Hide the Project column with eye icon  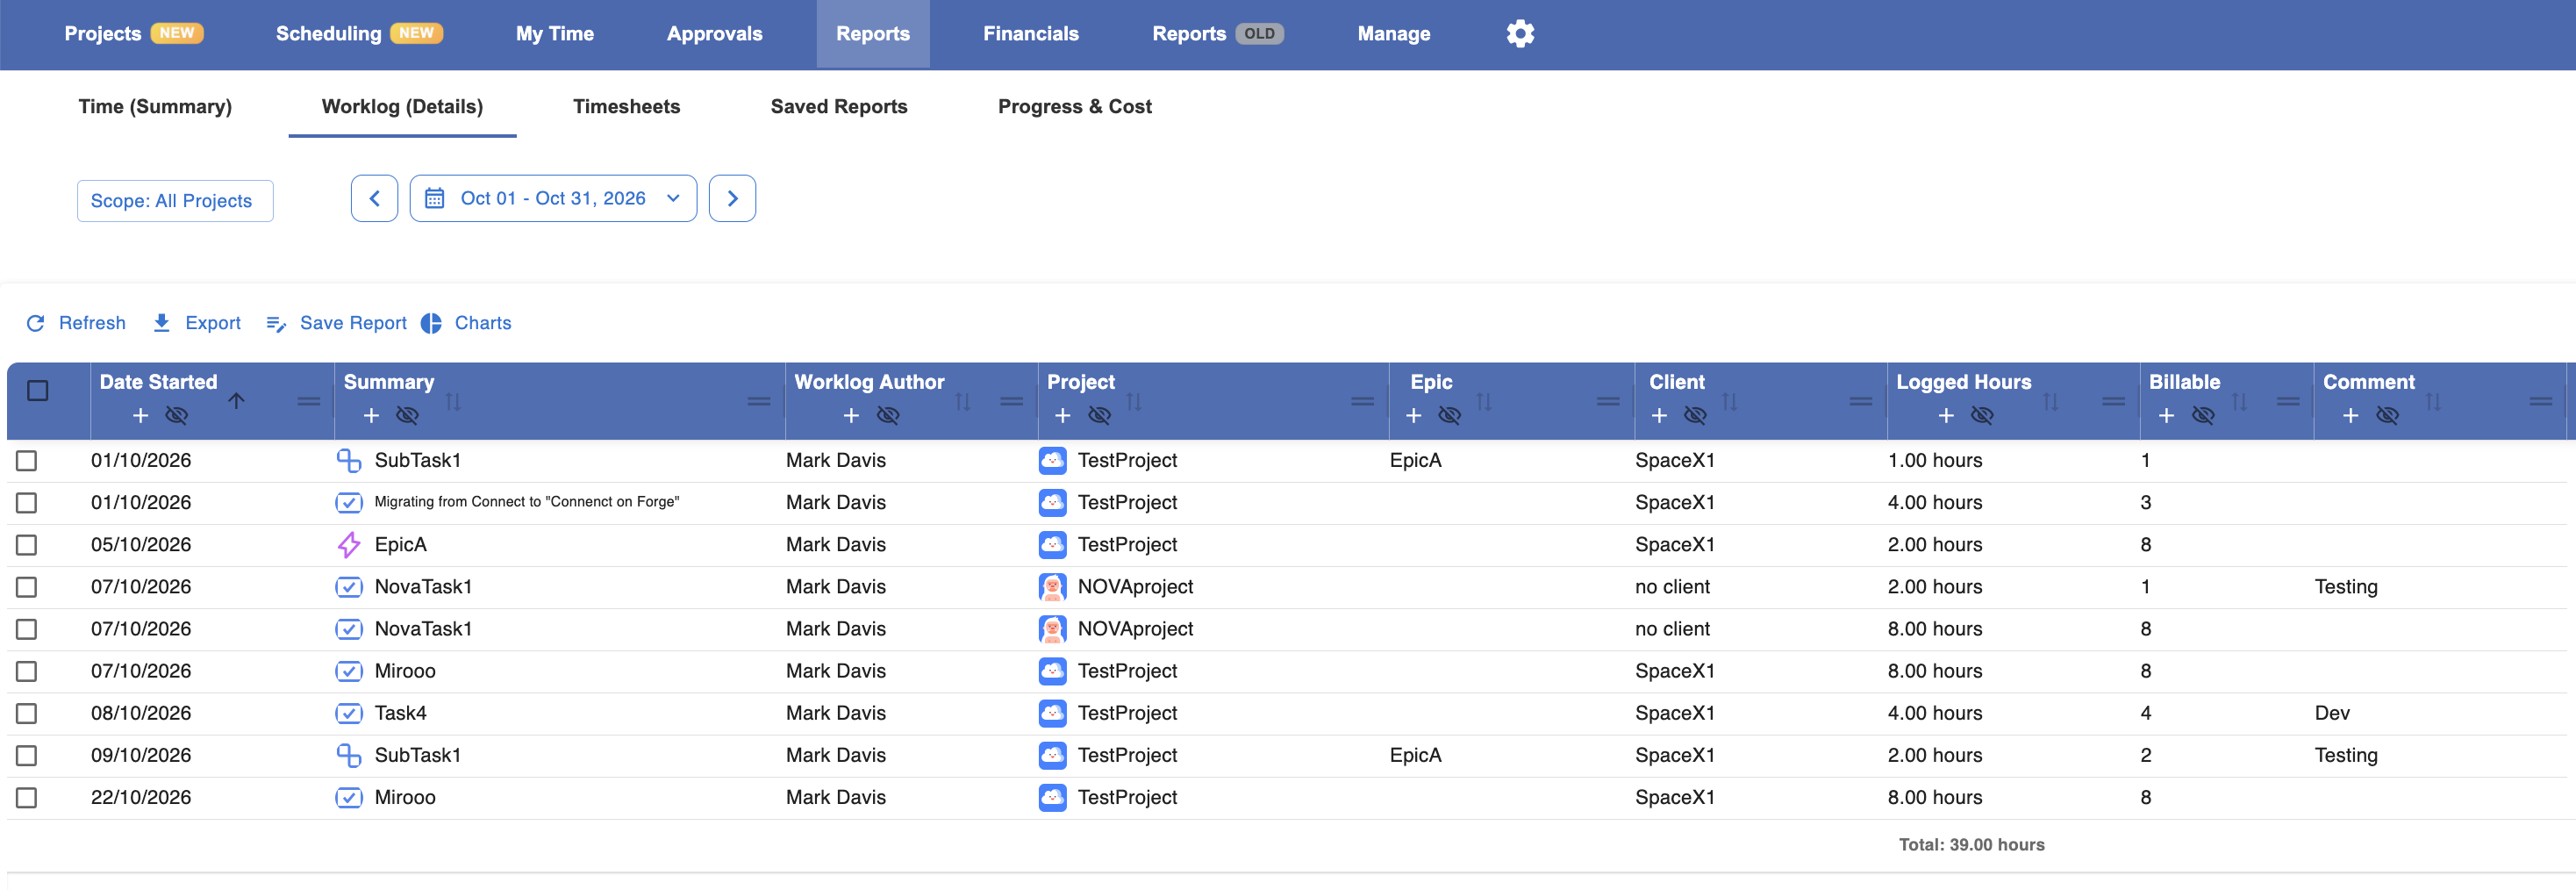[1099, 415]
